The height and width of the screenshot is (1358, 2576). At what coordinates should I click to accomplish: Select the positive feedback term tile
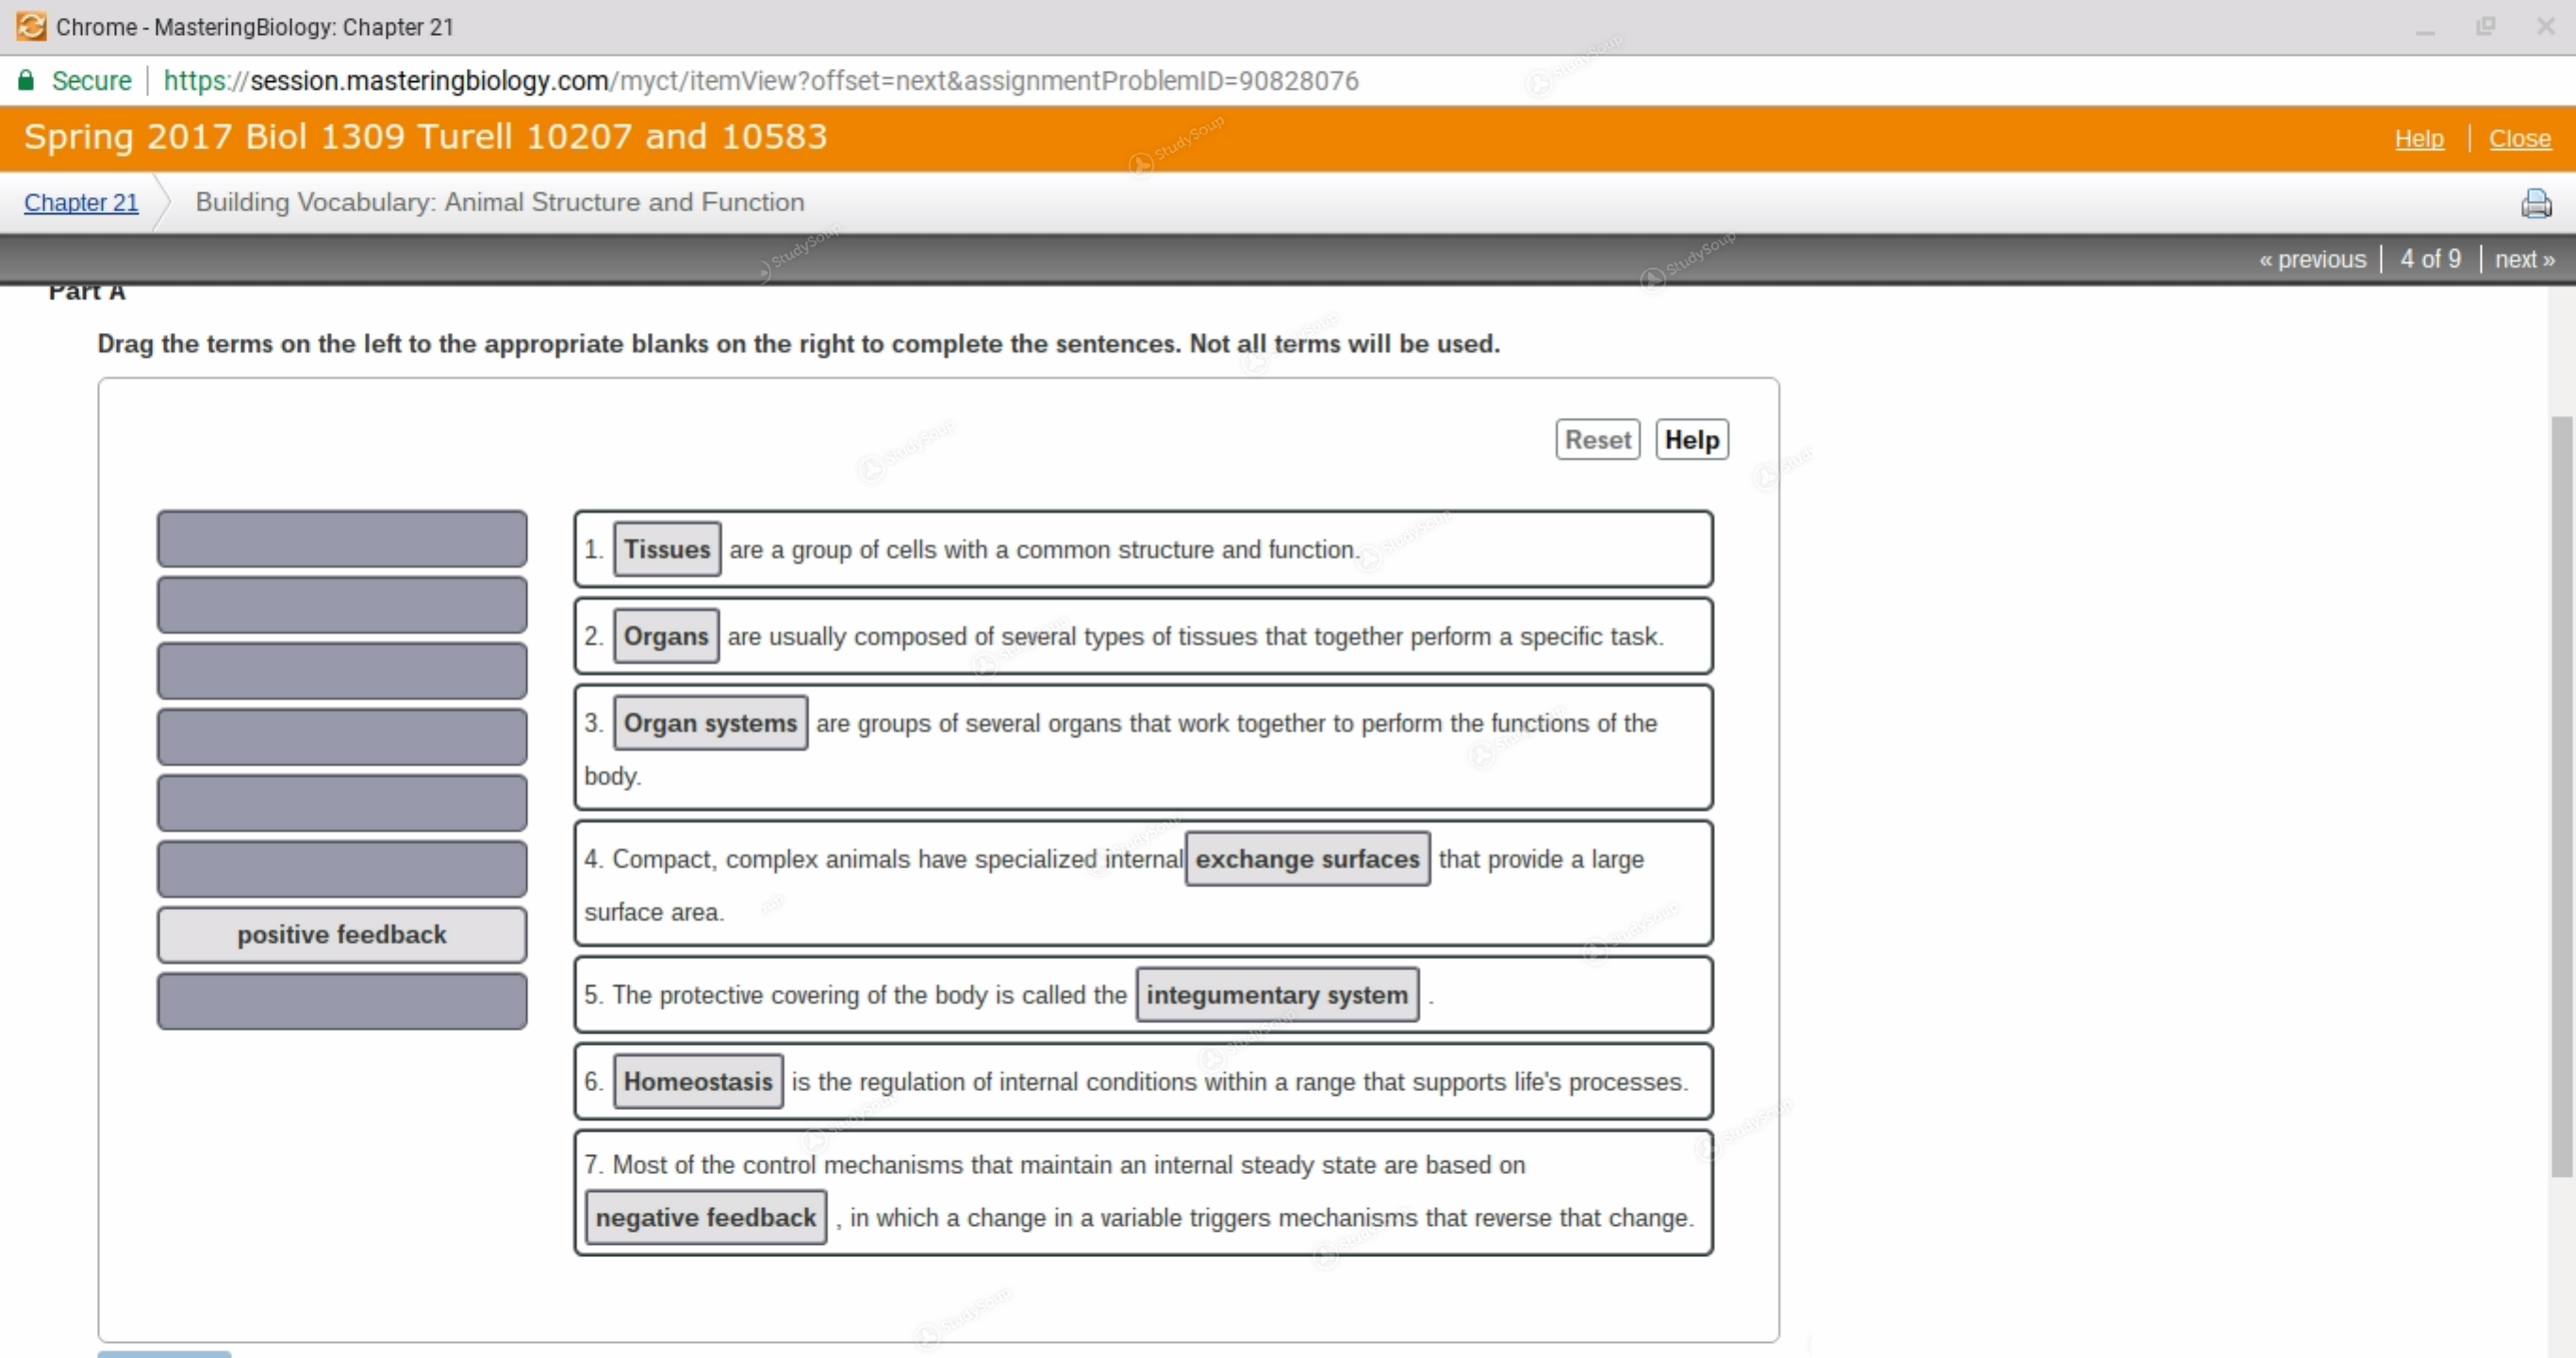coord(342,935)
